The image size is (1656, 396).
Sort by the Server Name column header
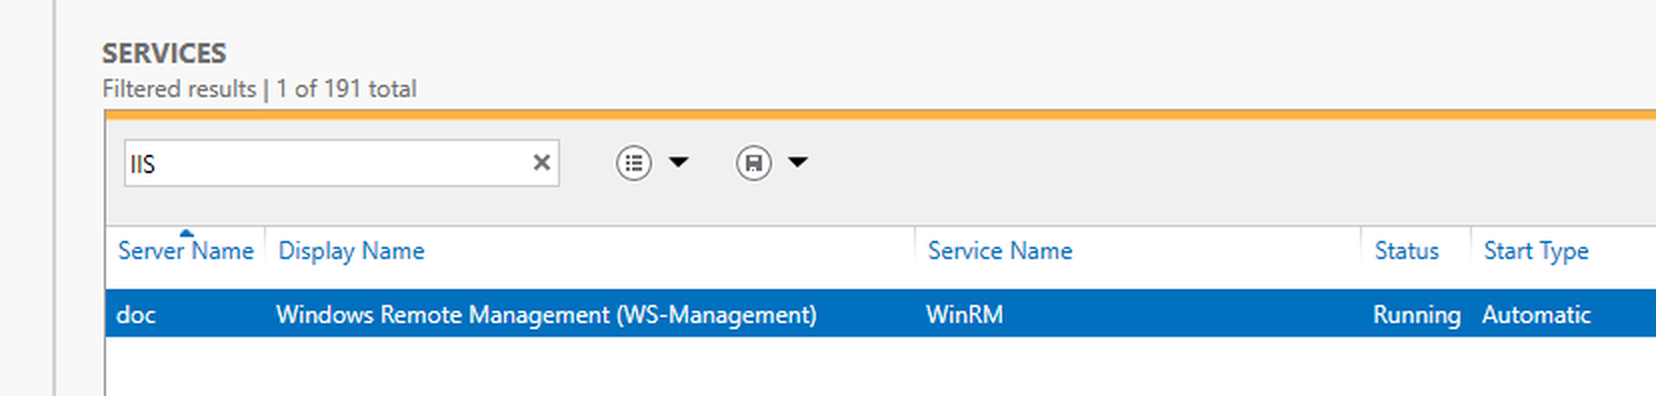click(186, 251)
